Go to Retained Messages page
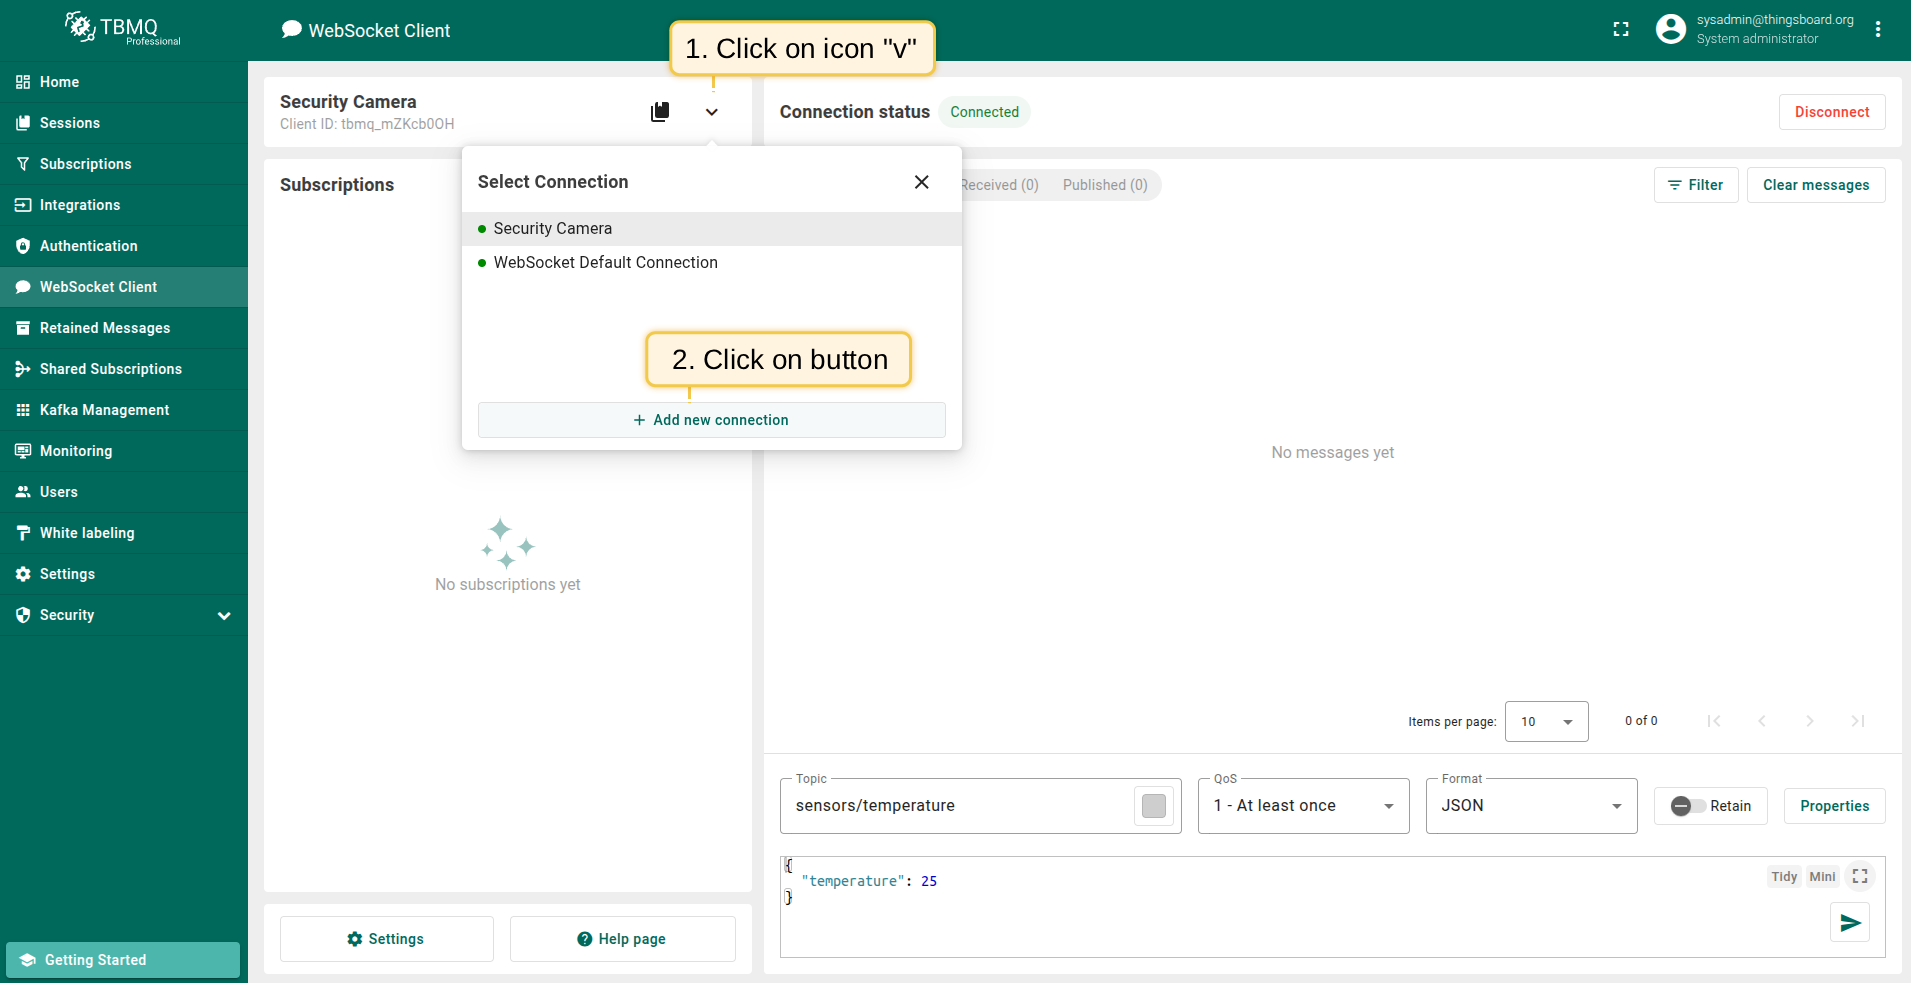The height and width of the screenshot is (983, 1911). (104, 328)
